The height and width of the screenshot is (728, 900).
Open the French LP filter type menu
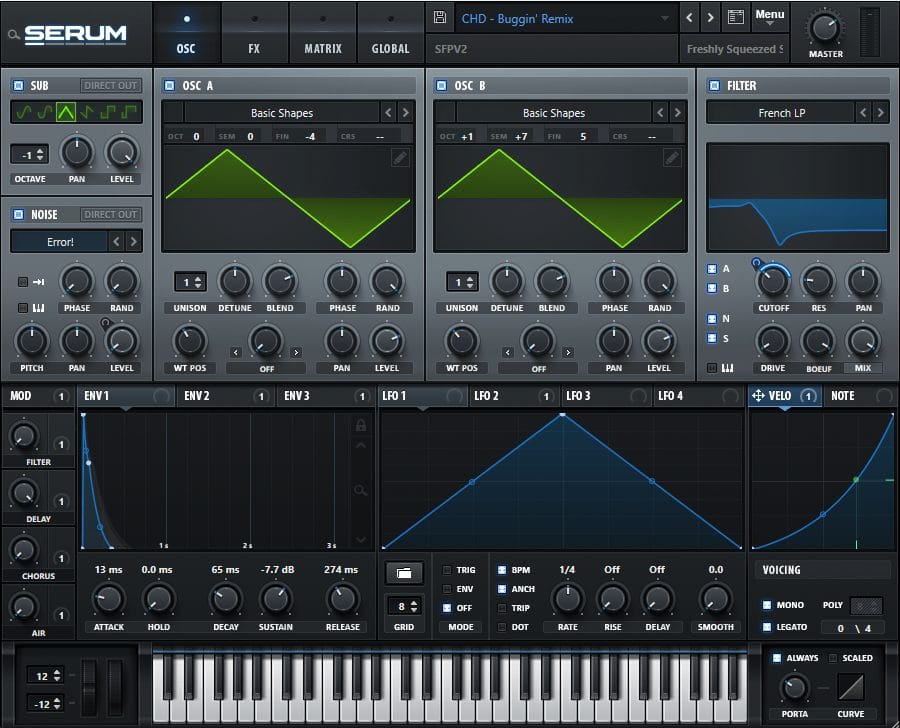click(x=781, y=113)
